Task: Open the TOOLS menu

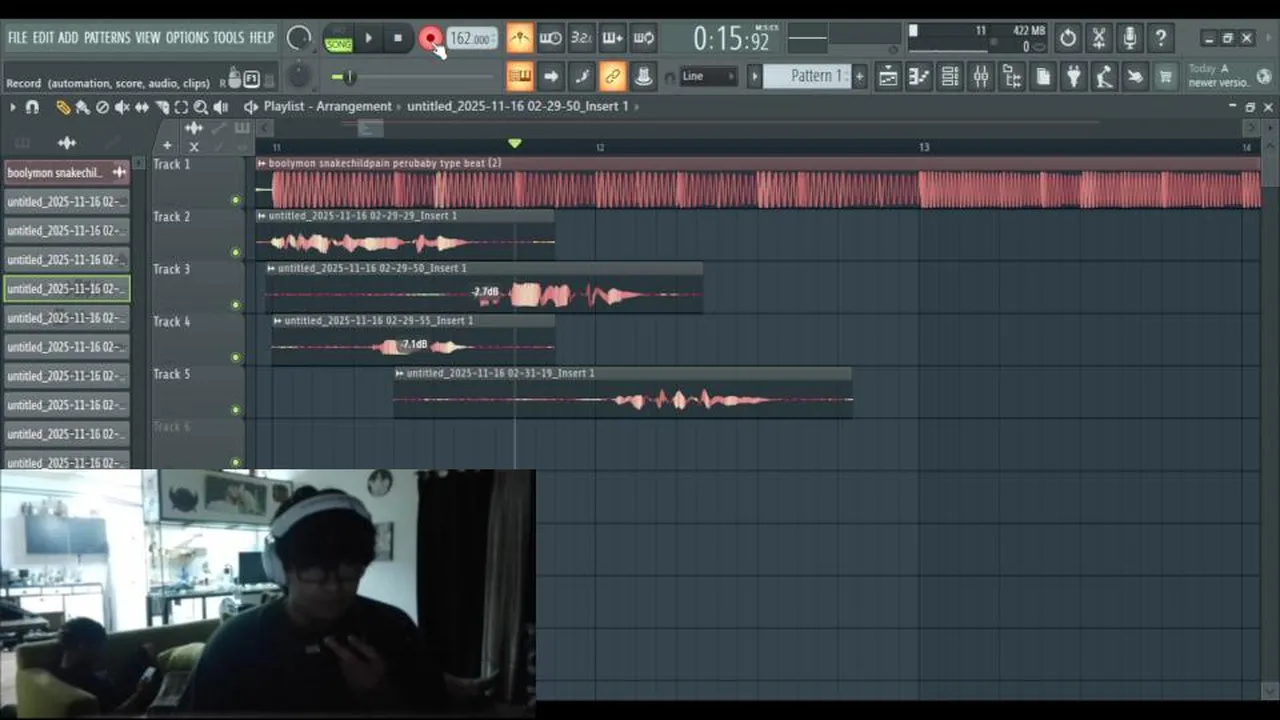Action: 228,38
